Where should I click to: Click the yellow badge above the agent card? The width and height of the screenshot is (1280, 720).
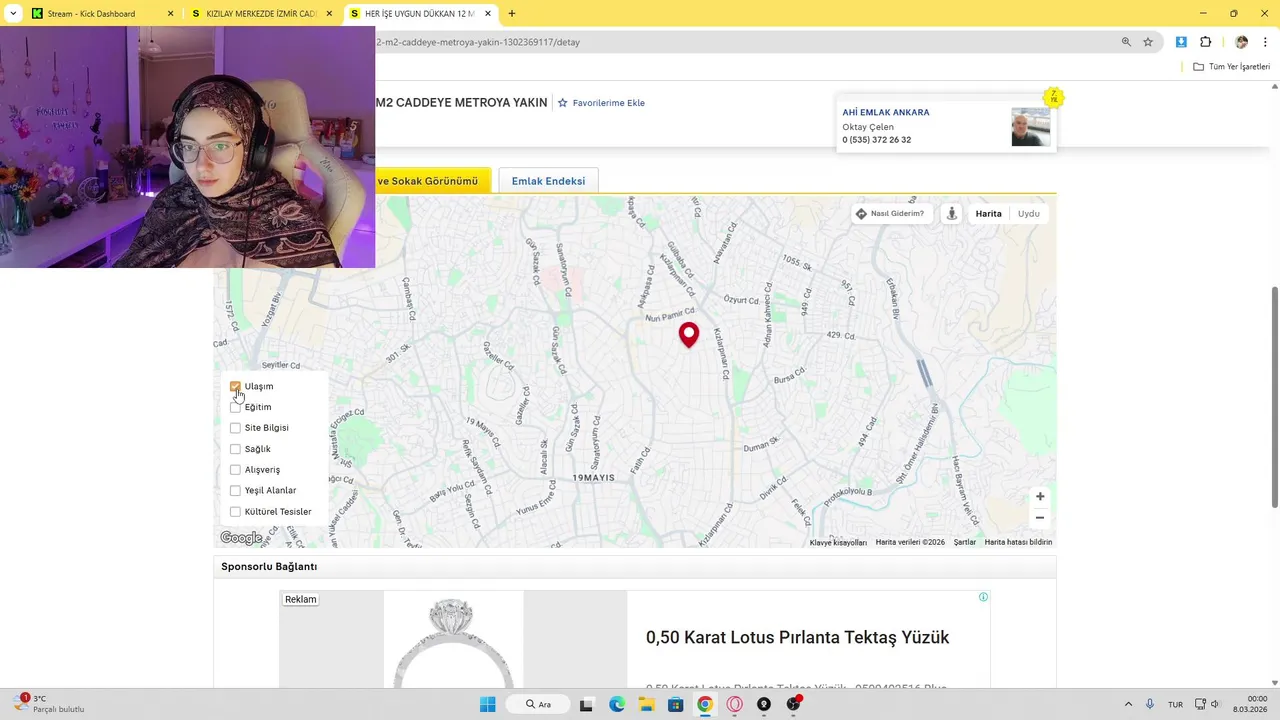(1053, 97)
